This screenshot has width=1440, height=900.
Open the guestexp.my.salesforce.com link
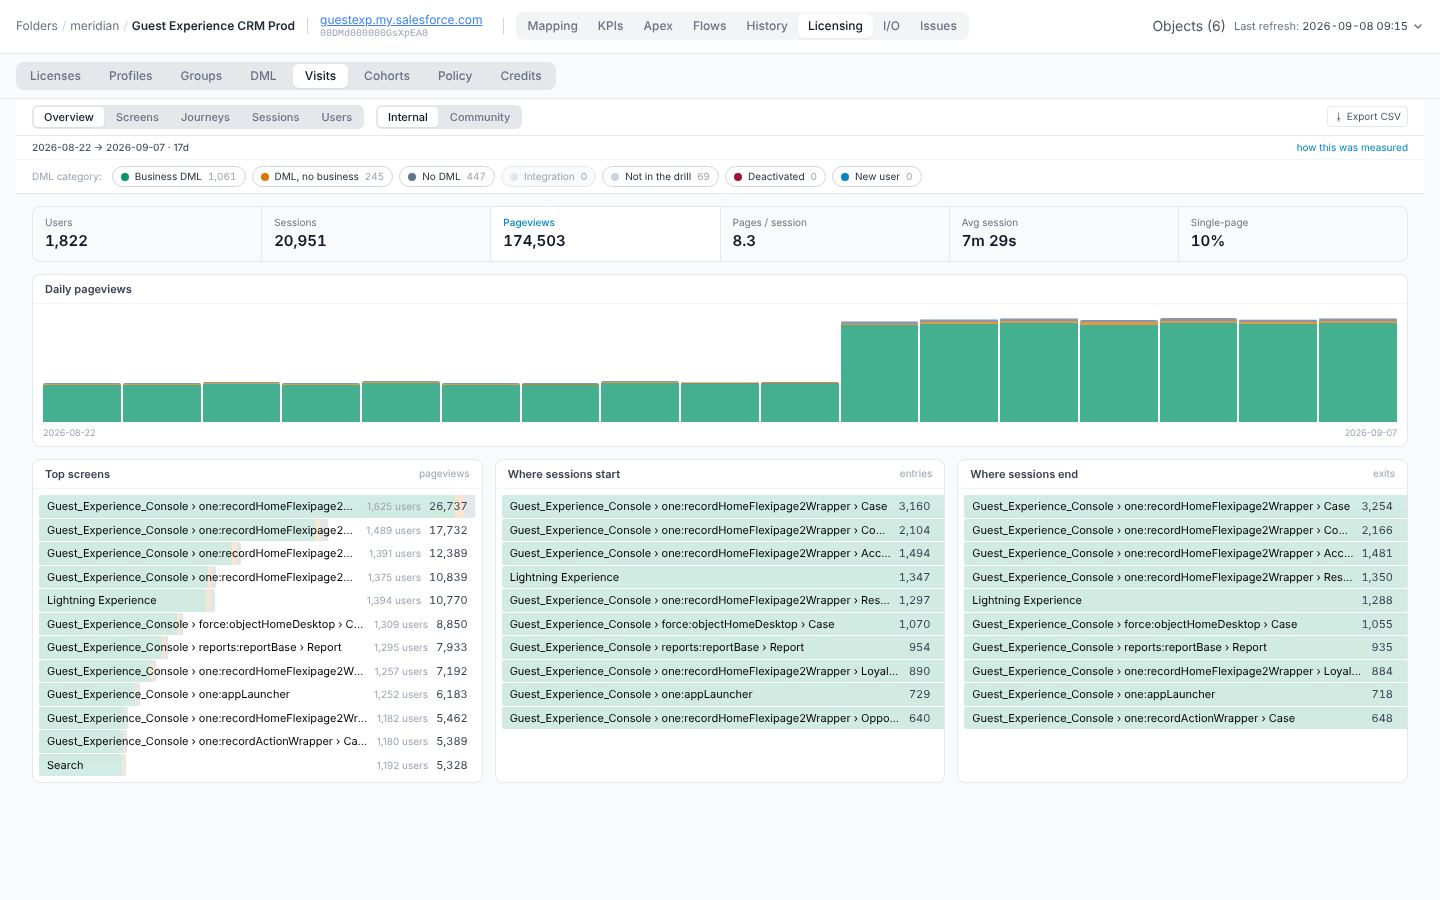tap(401, 20)
